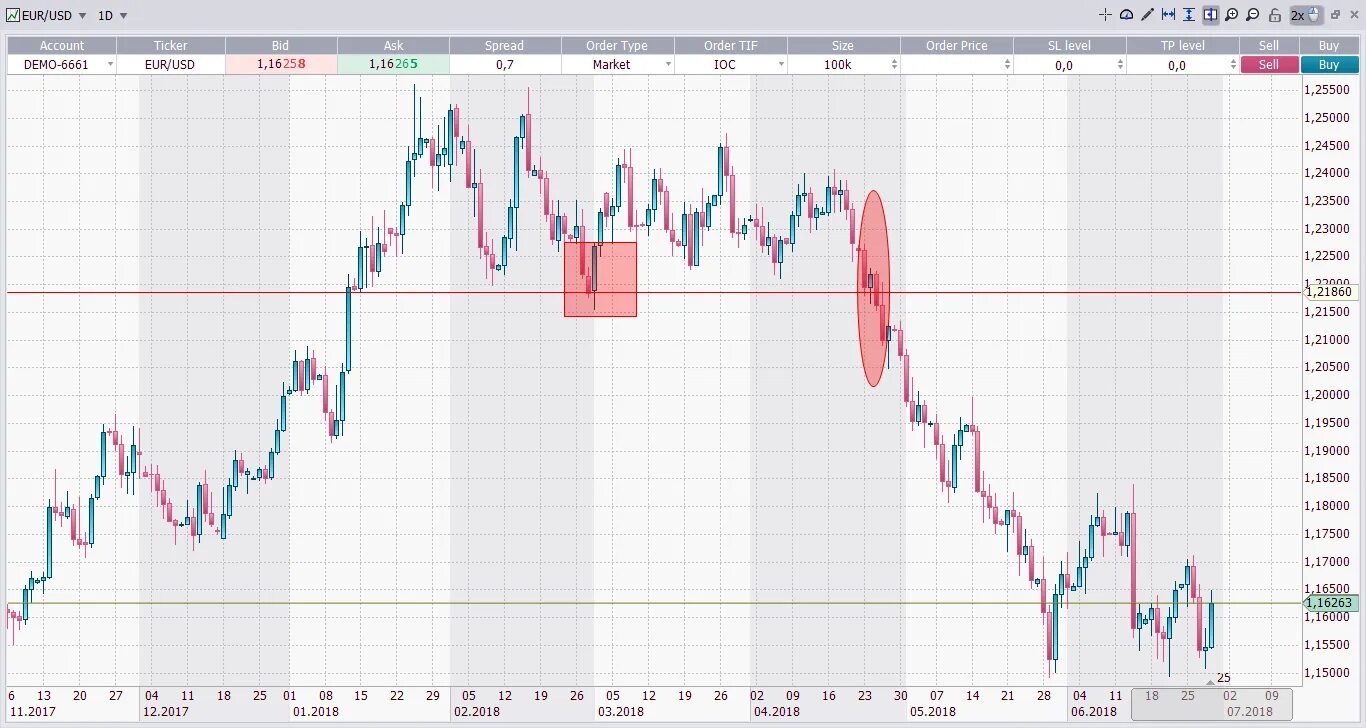
Task: Click the Bid price 1,16258 cell
Action: [281, 64]
